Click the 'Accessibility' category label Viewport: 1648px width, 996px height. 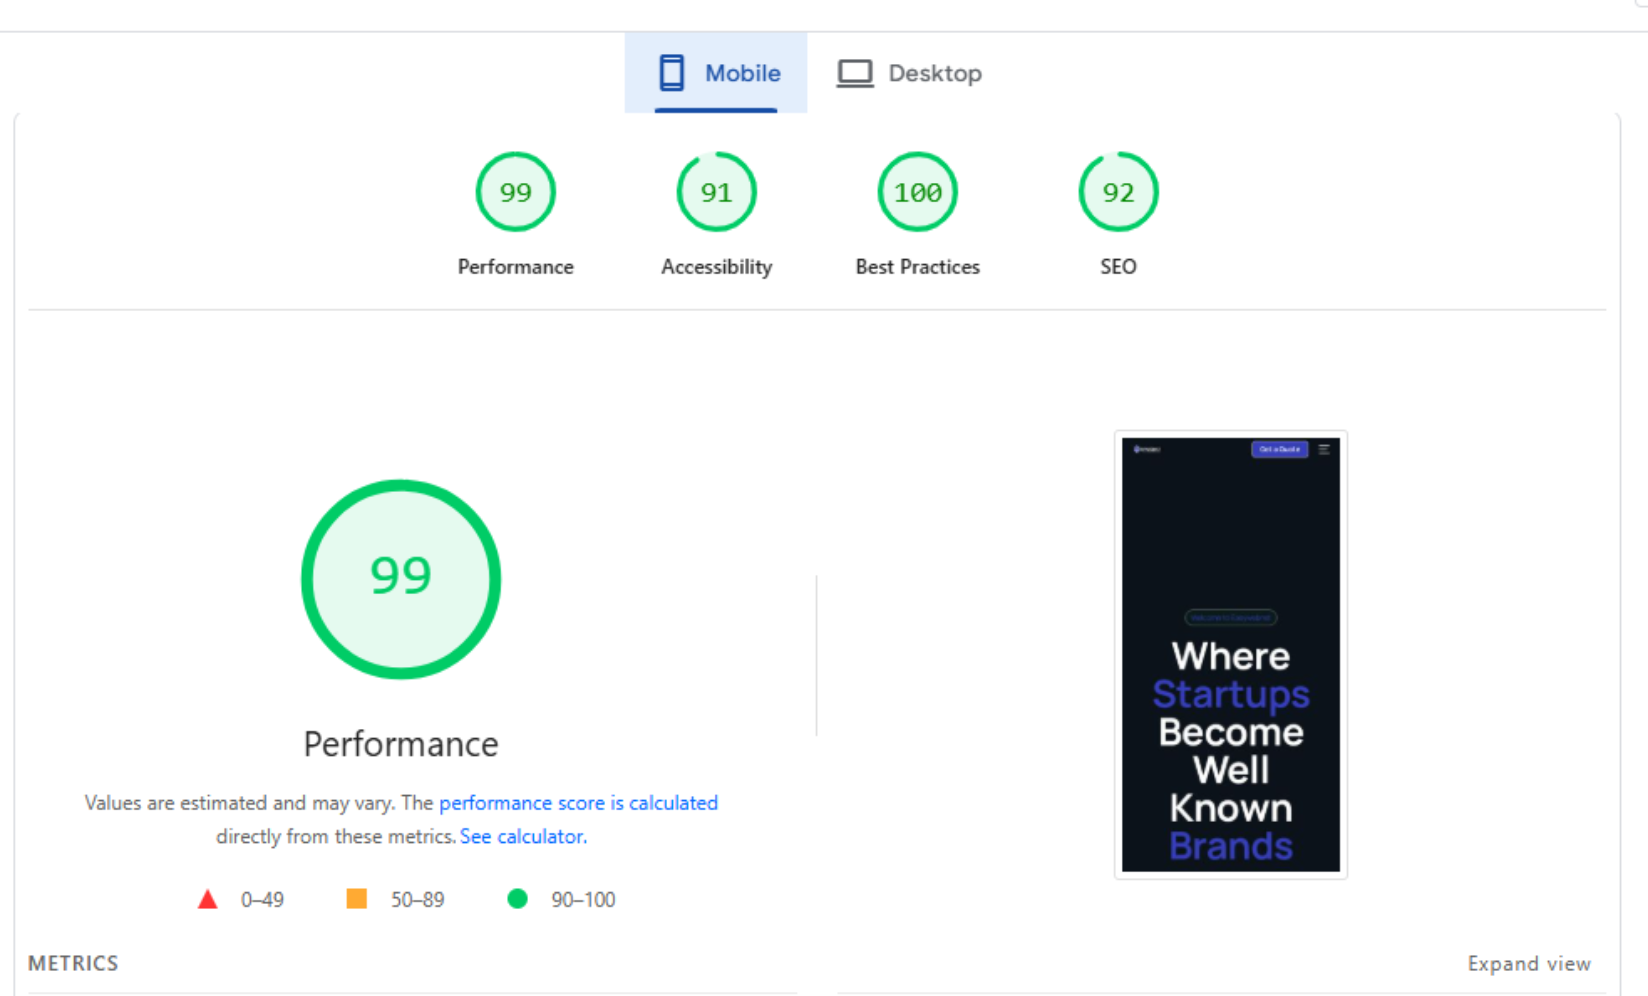pos(716,267)
